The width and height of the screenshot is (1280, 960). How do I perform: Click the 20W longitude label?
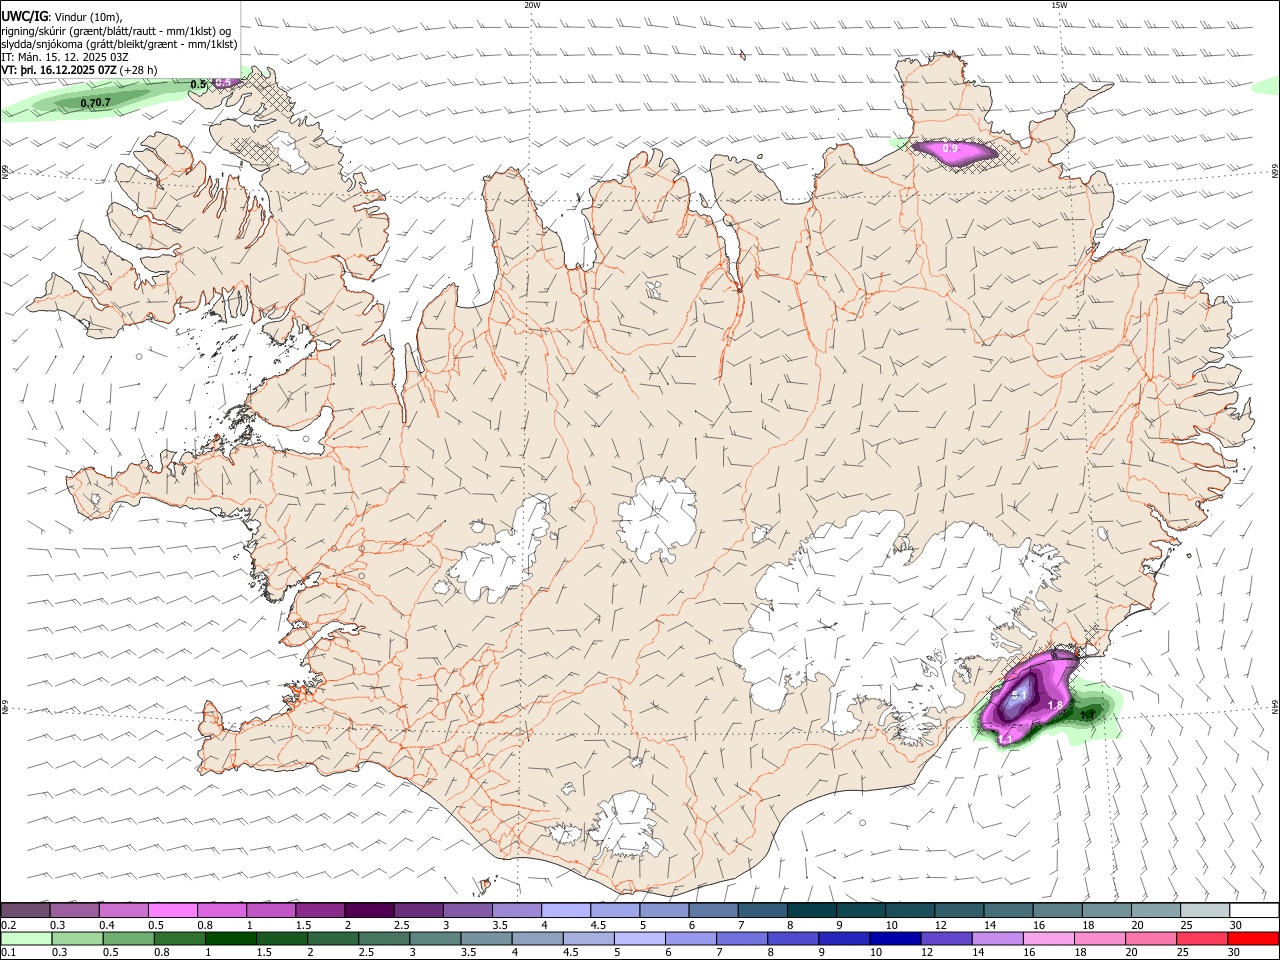pos(532,5)
